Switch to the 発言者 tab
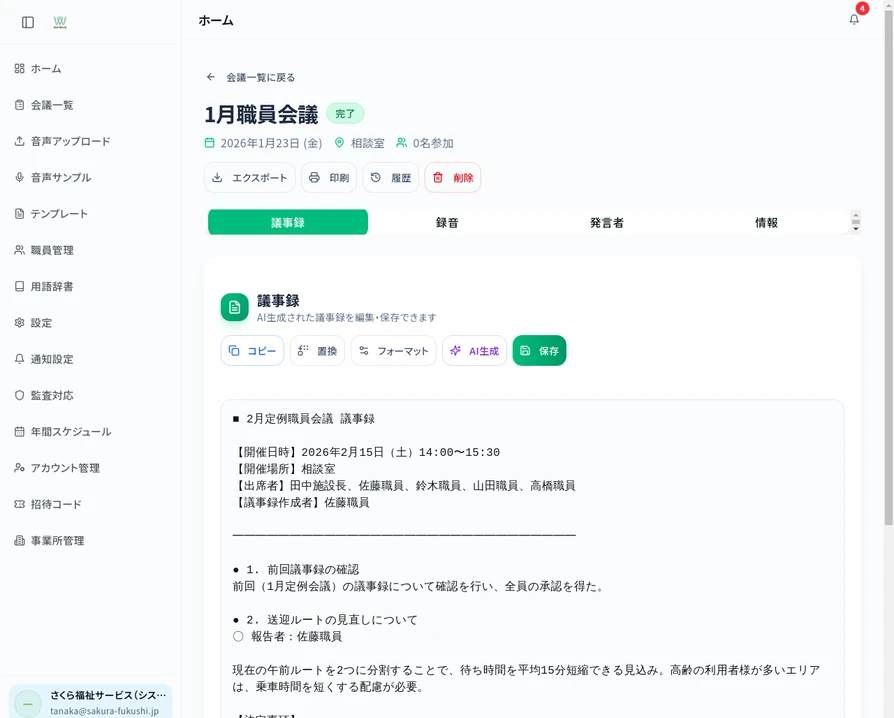894x718 pixels. point(607,222)
